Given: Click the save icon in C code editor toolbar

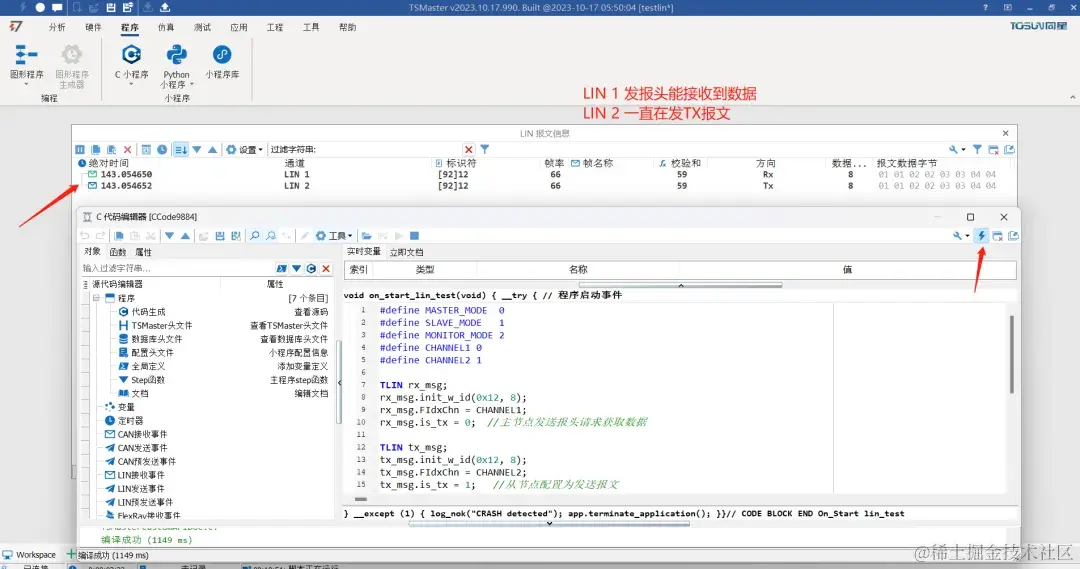Looking at the screenshot, I should [220, 236].
